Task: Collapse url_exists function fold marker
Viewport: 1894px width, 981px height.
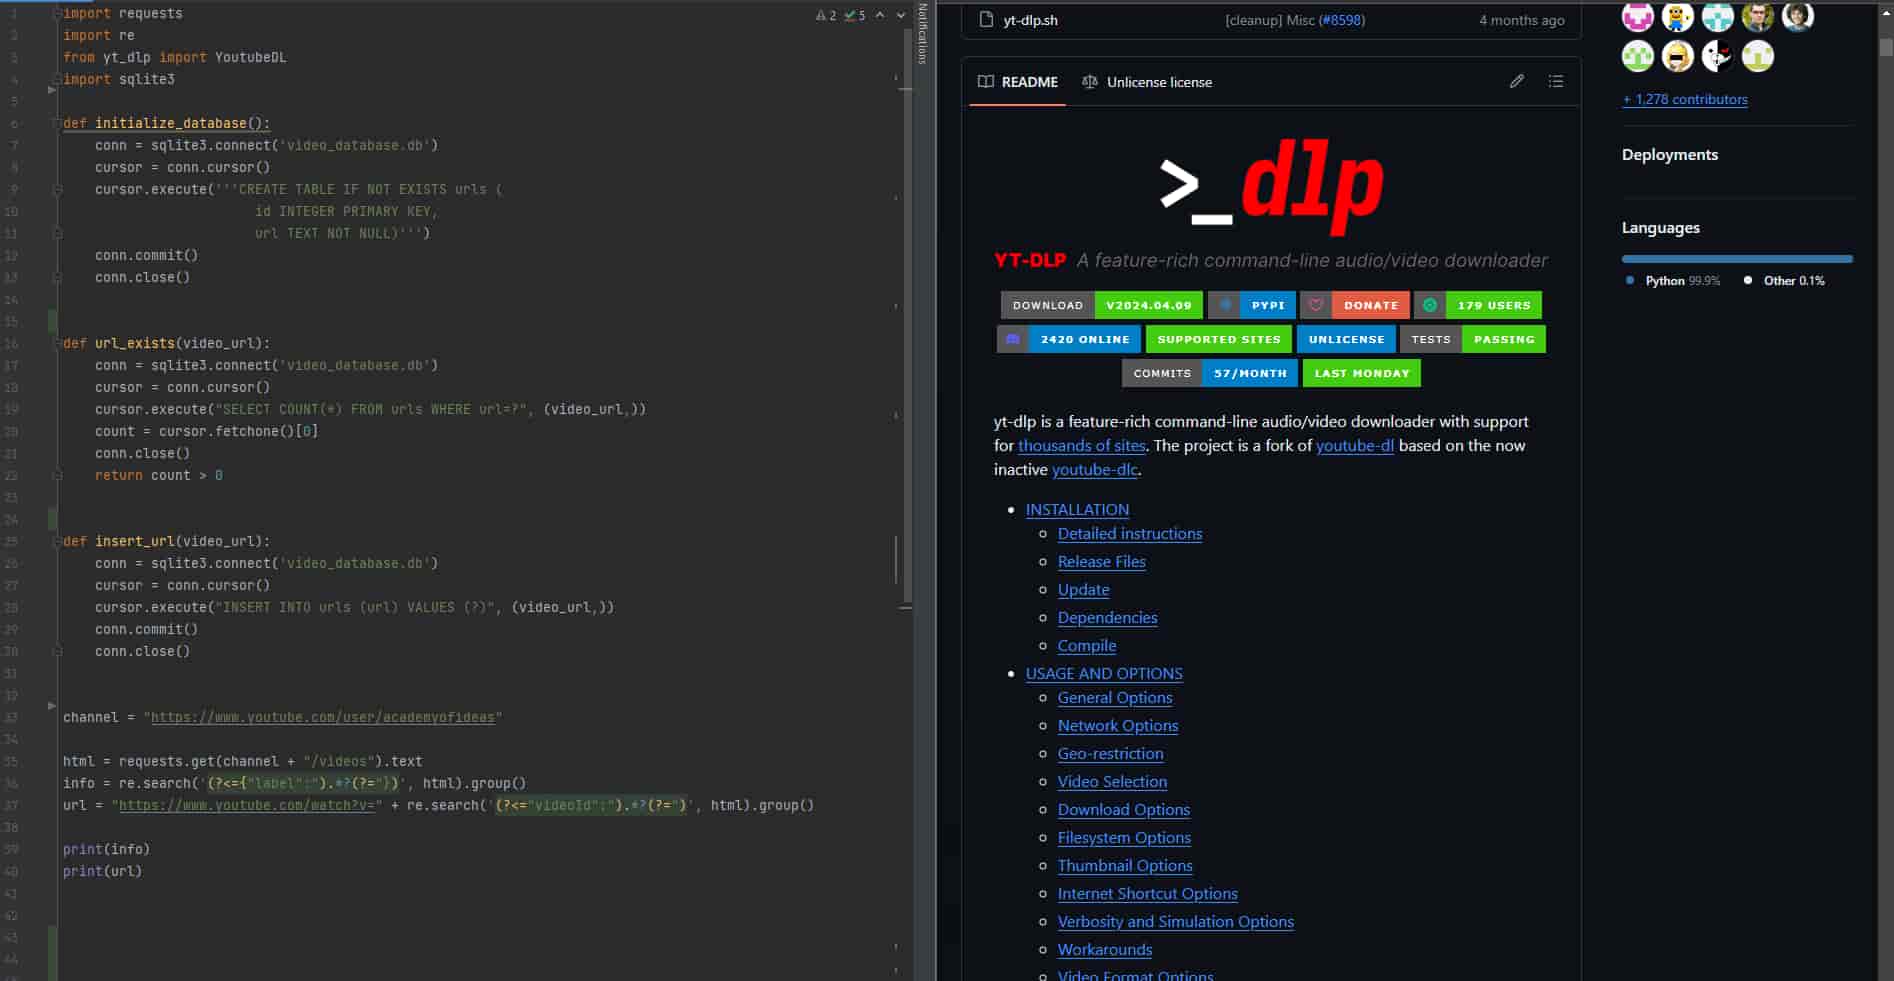Action: point(57,343)
